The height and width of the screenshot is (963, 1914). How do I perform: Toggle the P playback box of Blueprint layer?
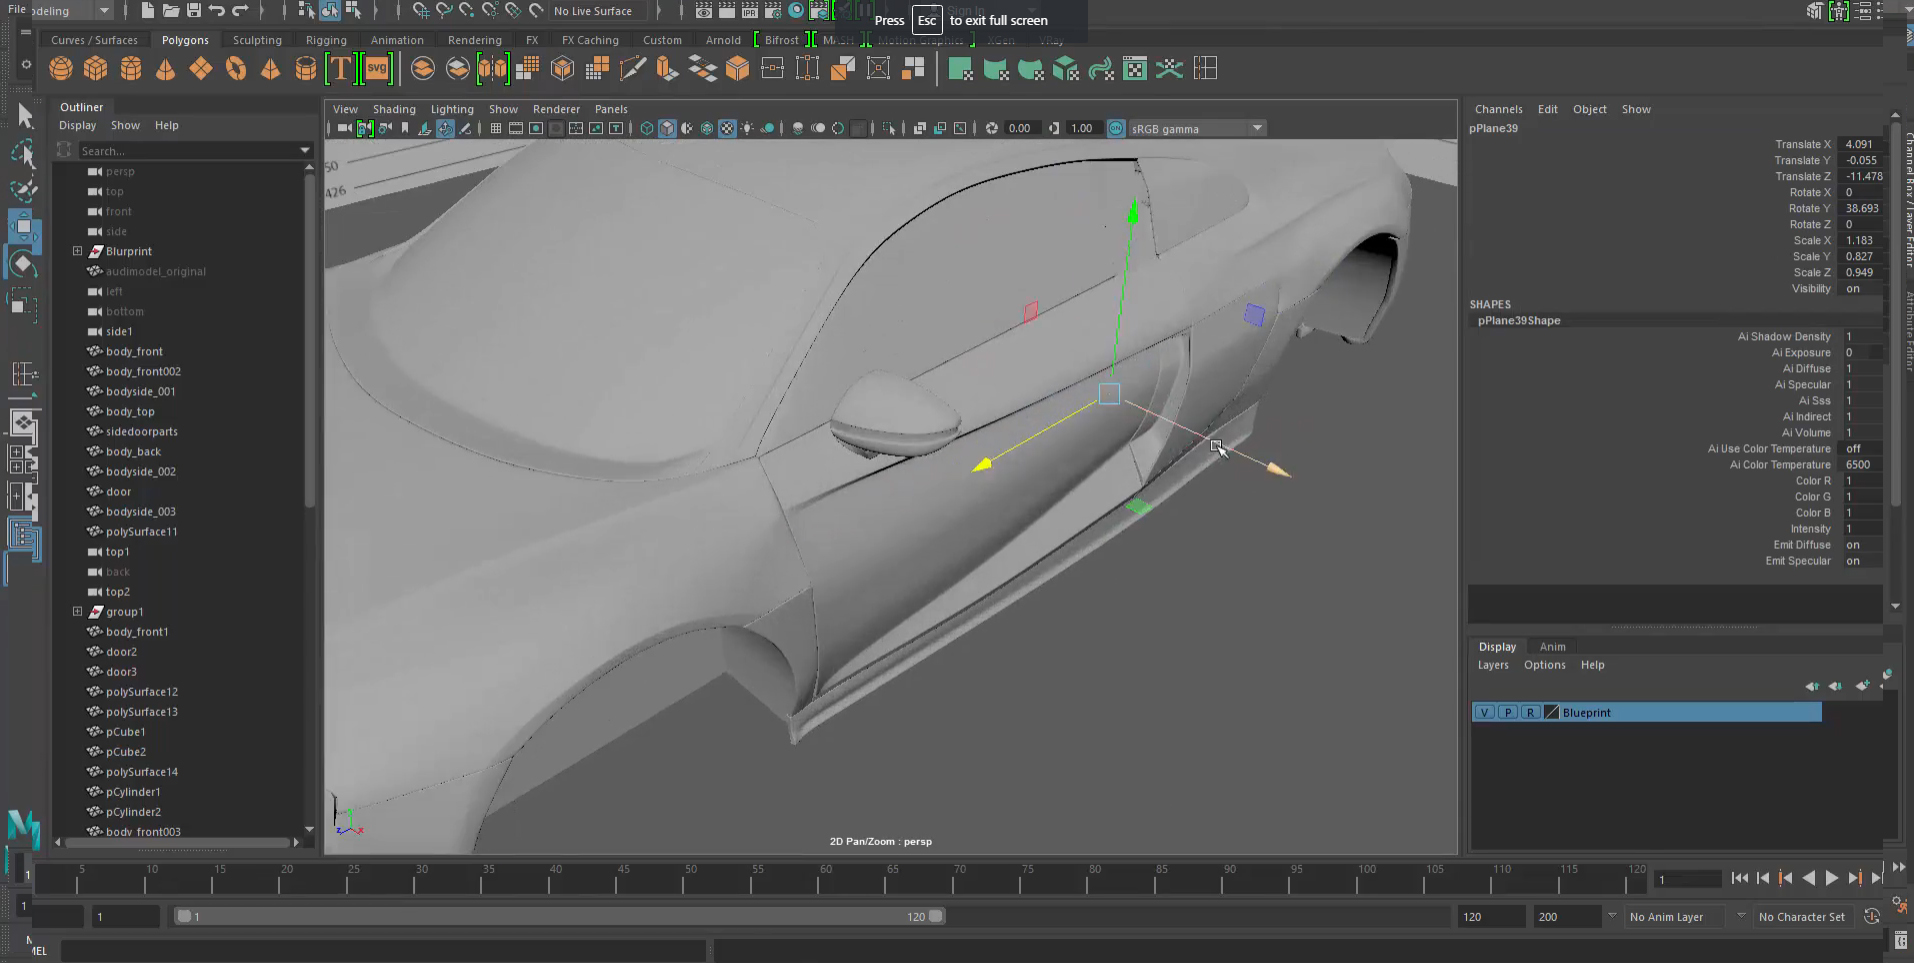pyautogui.click(x=1507, y=713)
